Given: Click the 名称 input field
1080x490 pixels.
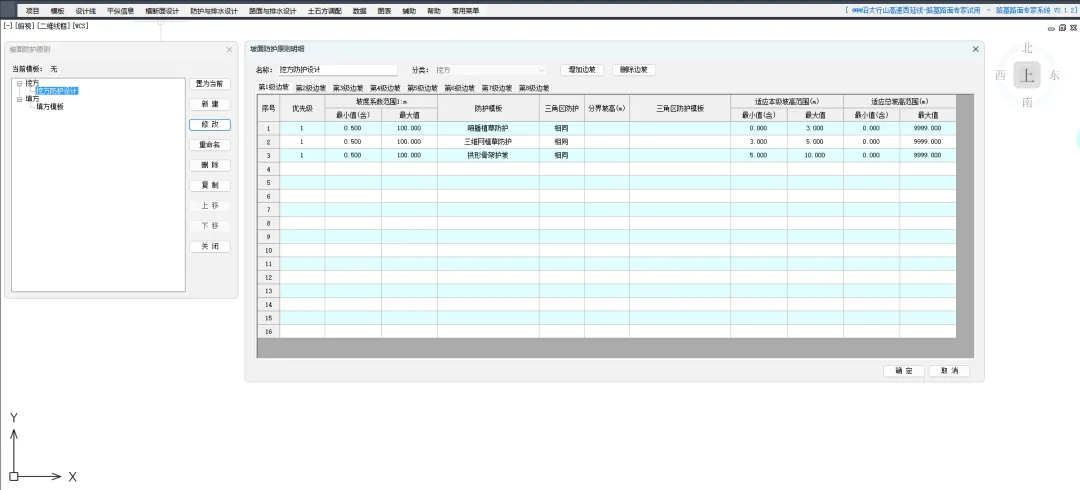Looking at the screenshot, I should pos(337,70).
